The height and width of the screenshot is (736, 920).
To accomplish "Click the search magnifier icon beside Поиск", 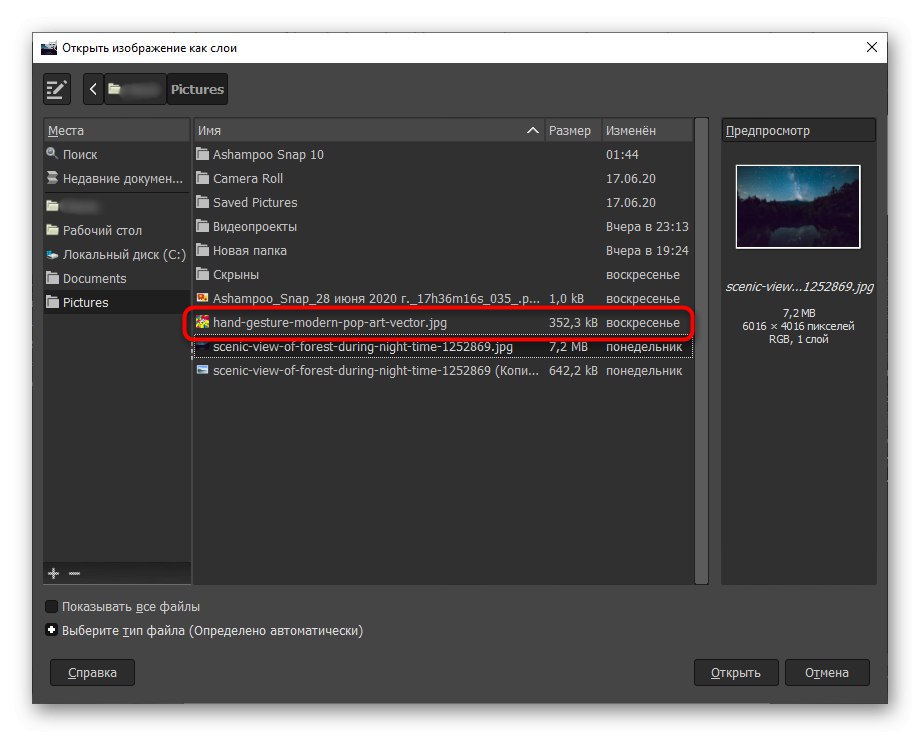I will point(52,154).
